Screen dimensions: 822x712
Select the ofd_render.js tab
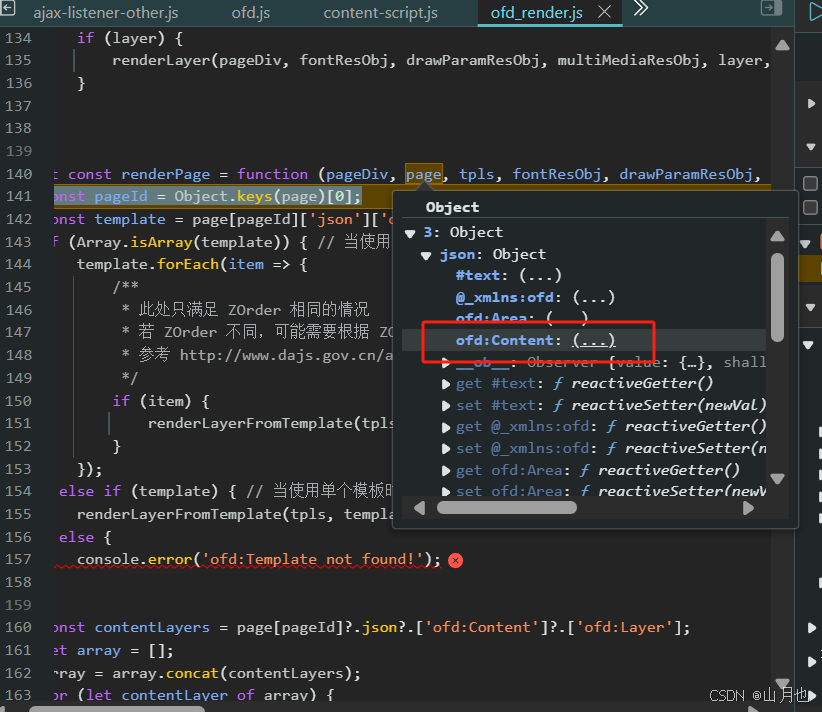pos(536,13)
